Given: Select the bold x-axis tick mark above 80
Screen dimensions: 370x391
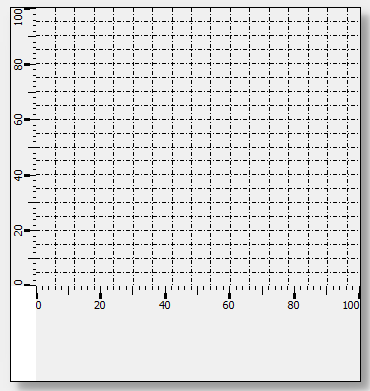Looking at the screenshot, I should (x=294, y=296).
